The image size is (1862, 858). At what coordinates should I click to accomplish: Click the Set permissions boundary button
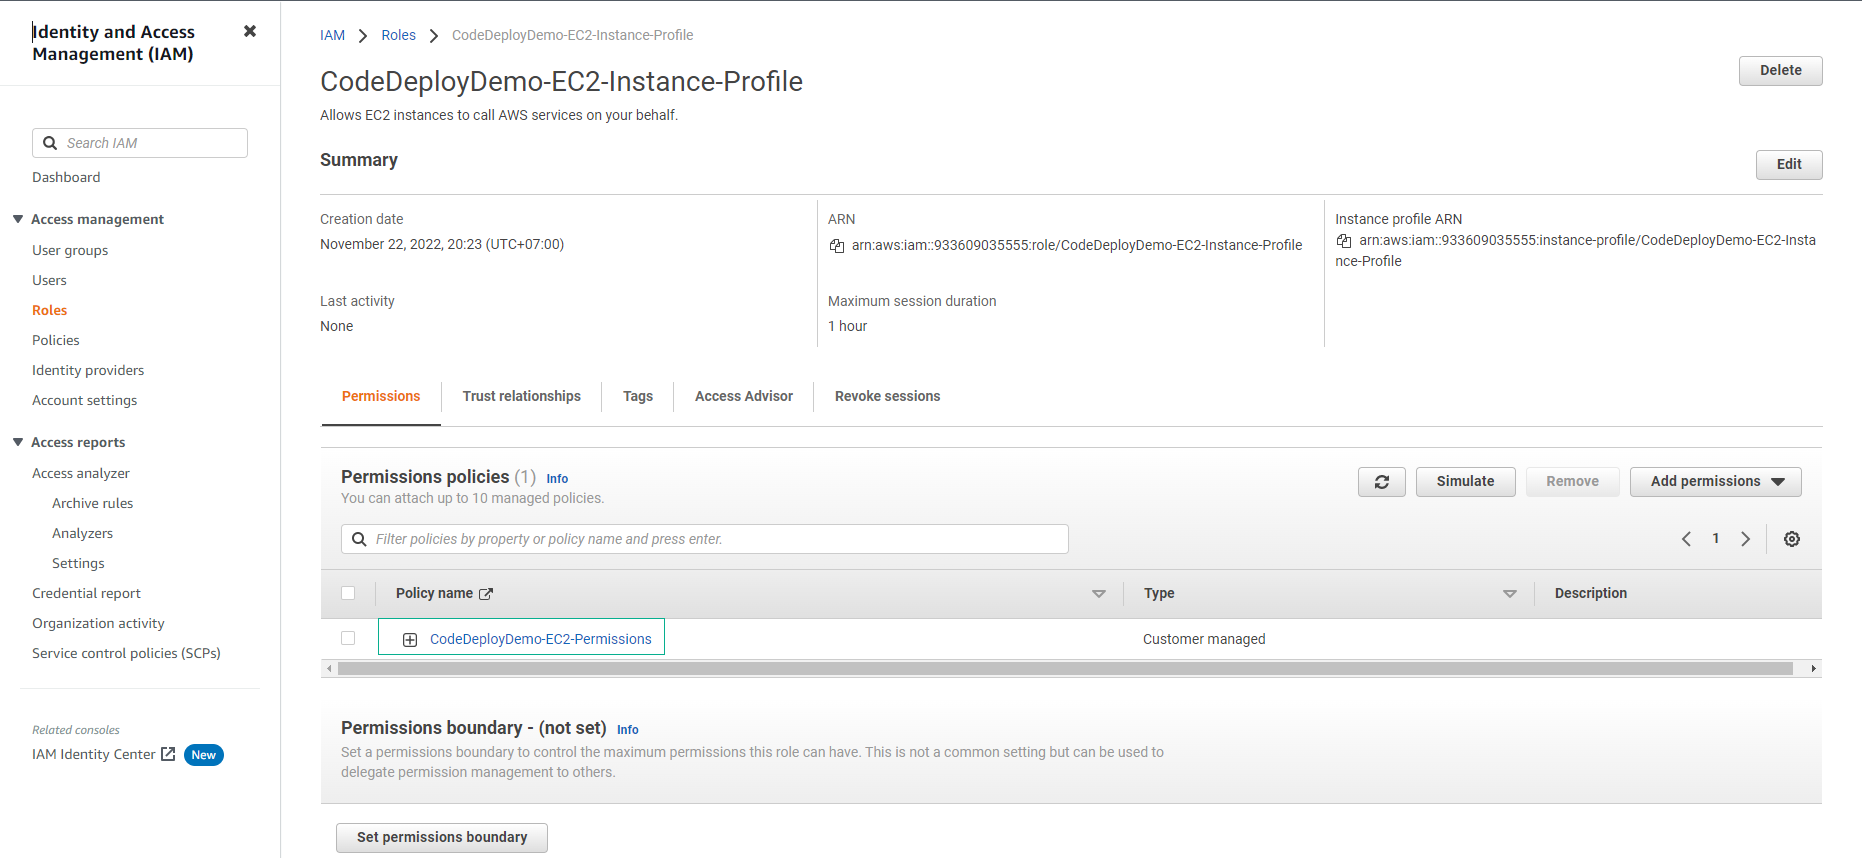coord(441,837)
